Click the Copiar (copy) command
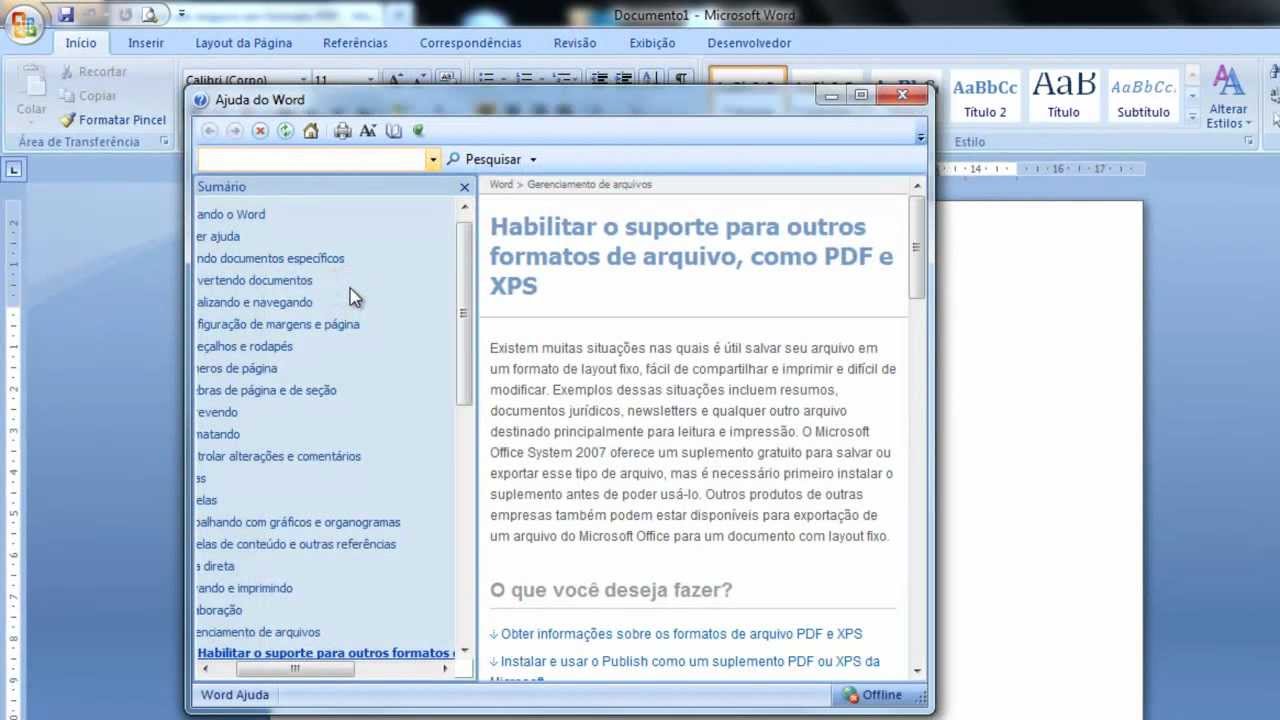This screenshot has width=1280, height=720. click(x=88, y=96)
